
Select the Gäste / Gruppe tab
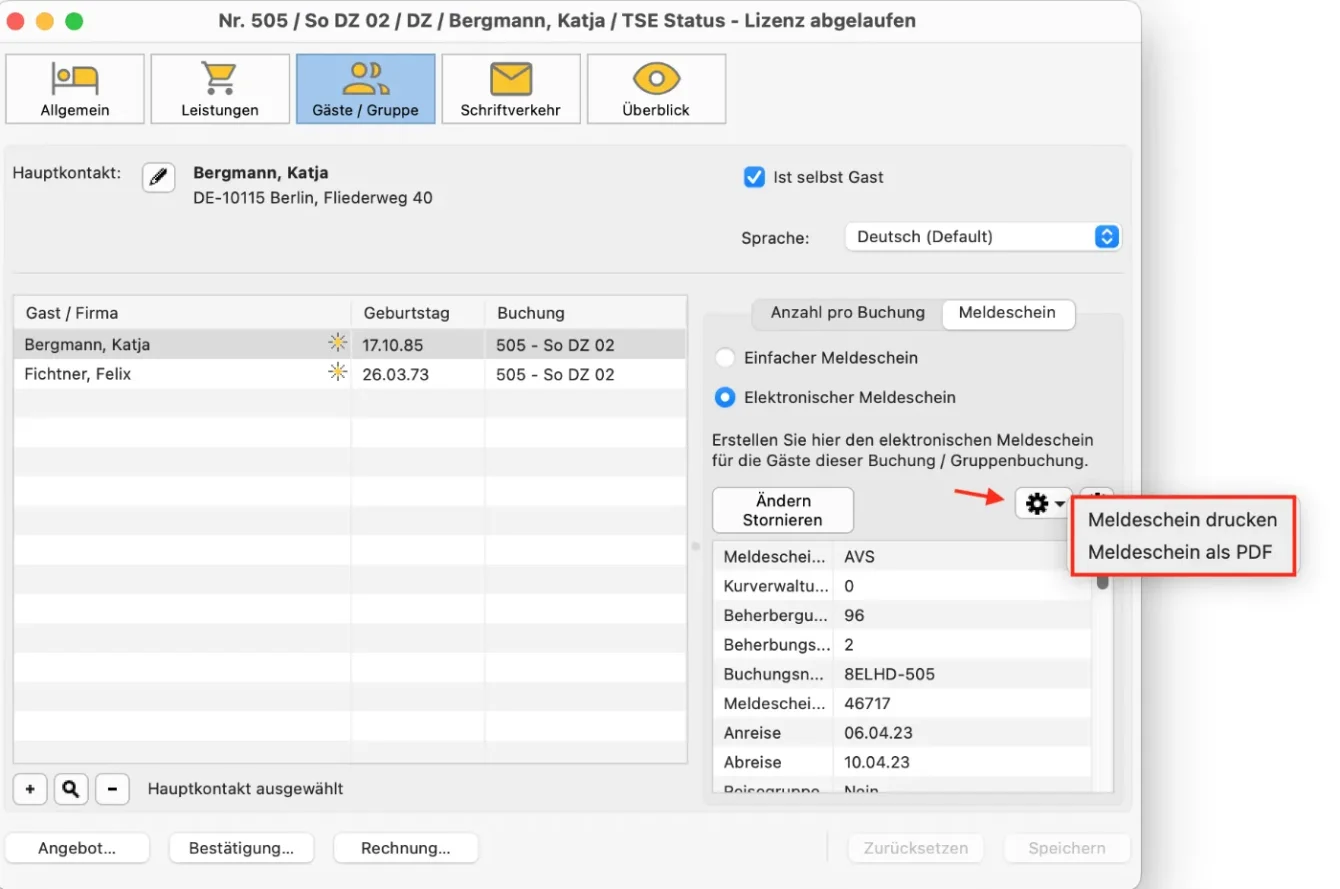pyautogui.click(x=365, y=89)
